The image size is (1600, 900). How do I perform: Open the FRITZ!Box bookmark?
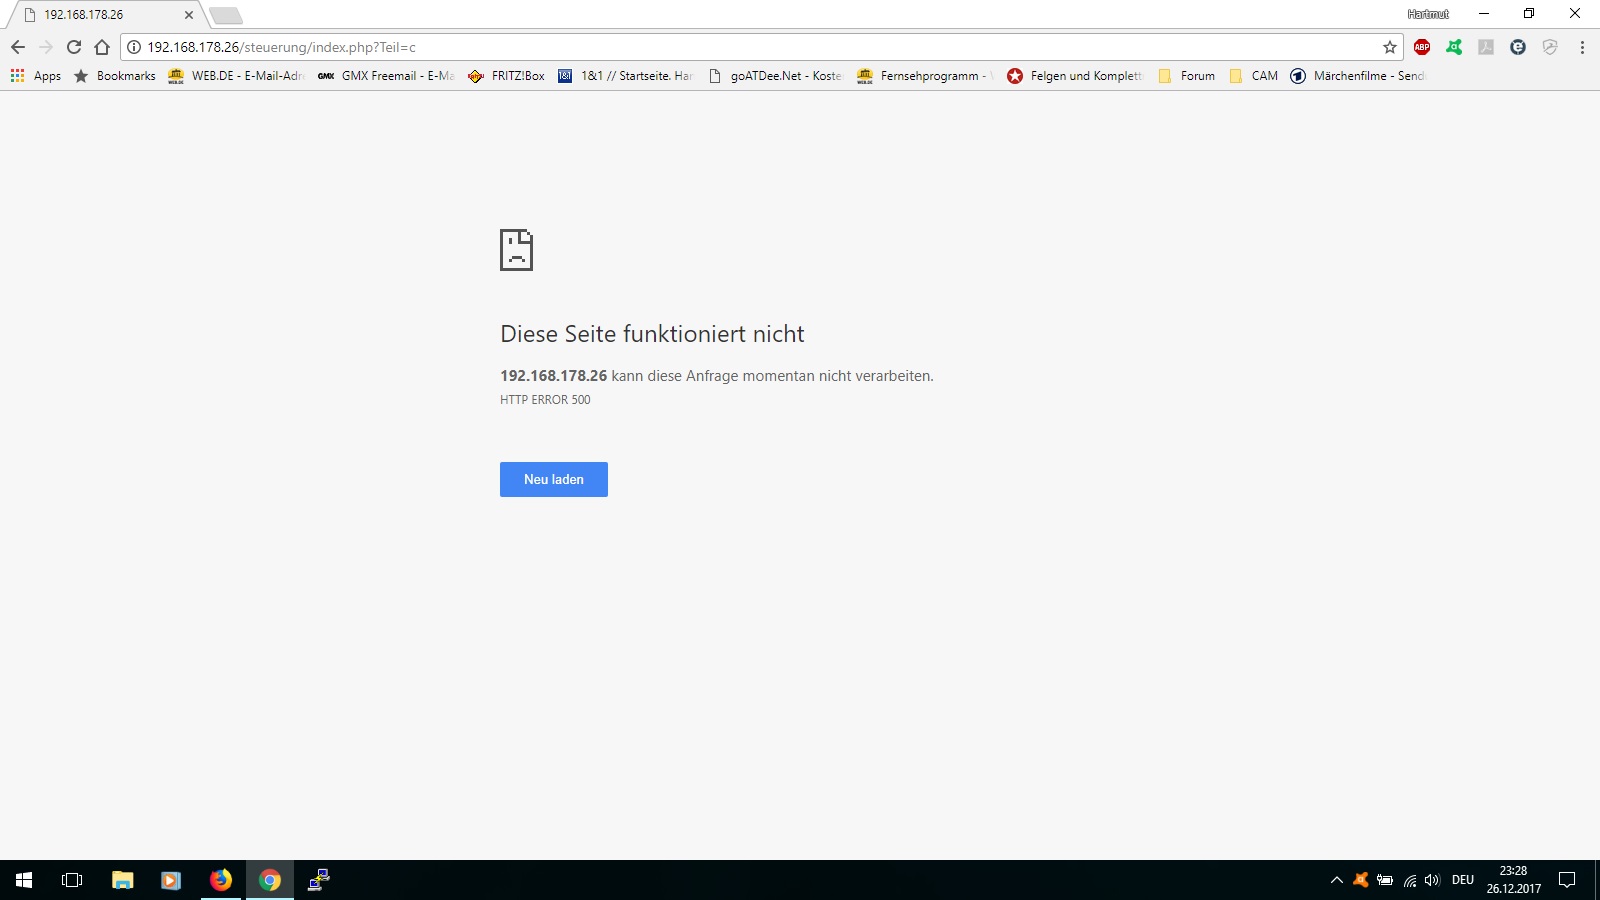507,76
